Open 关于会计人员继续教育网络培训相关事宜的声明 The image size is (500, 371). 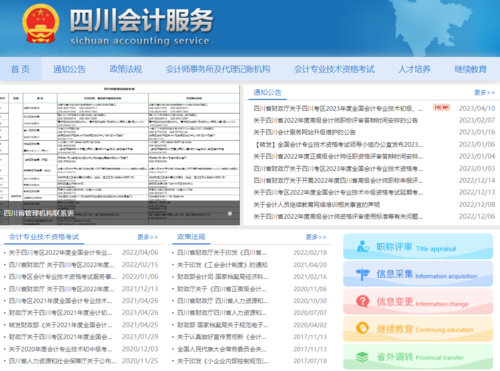click(316, 204)
